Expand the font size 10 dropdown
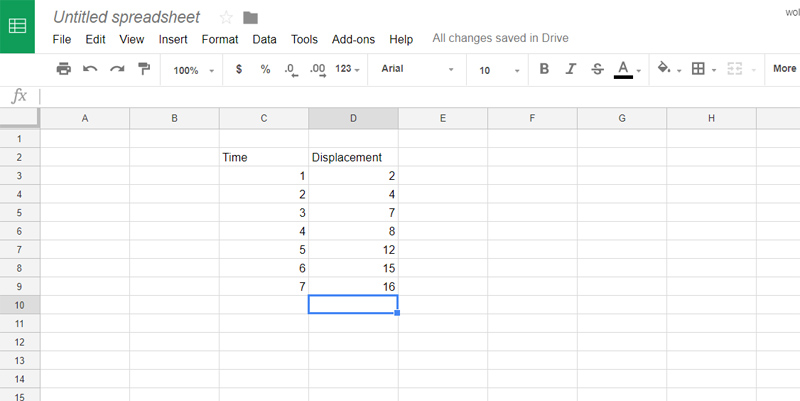This screenshot has width=800, height=401. coord(499,70)
